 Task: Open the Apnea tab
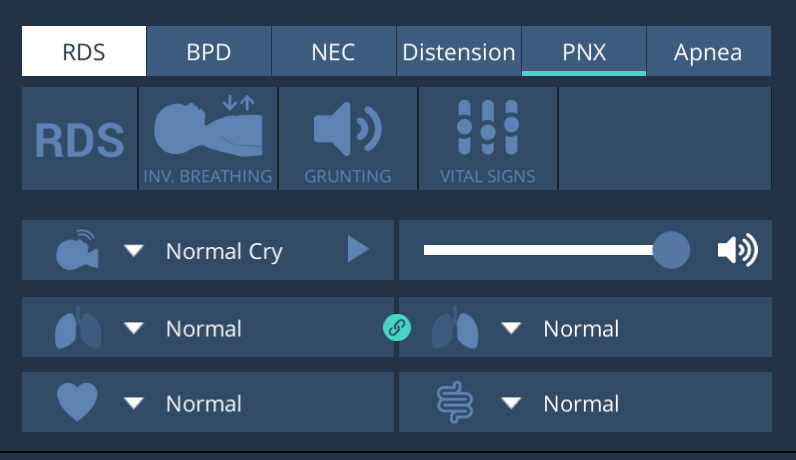point(708,52)
